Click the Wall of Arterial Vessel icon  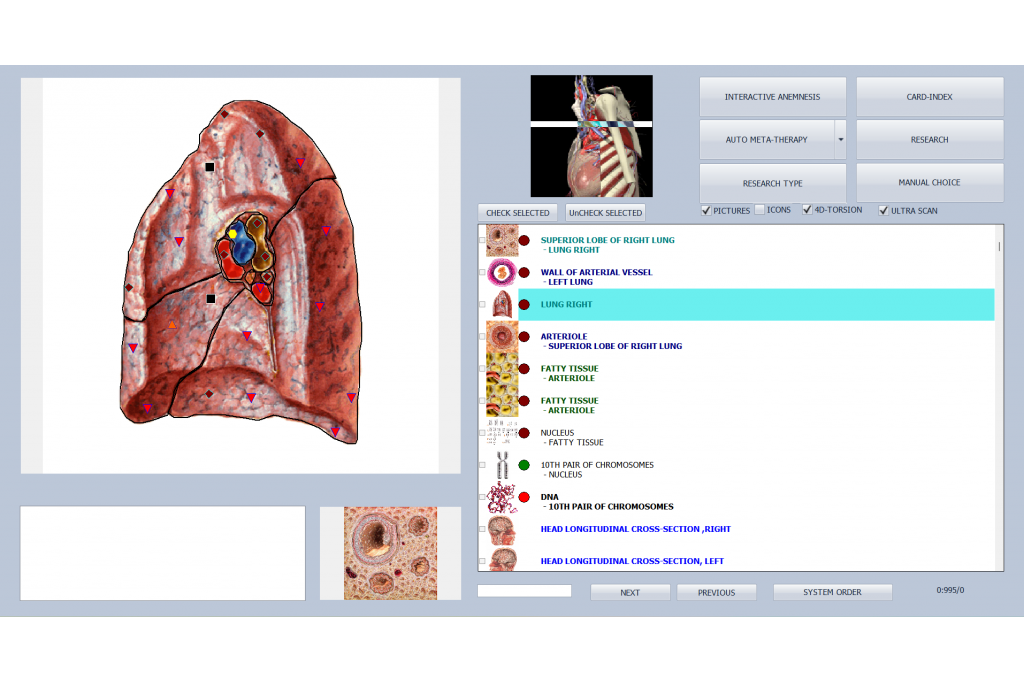pos(502,273)
